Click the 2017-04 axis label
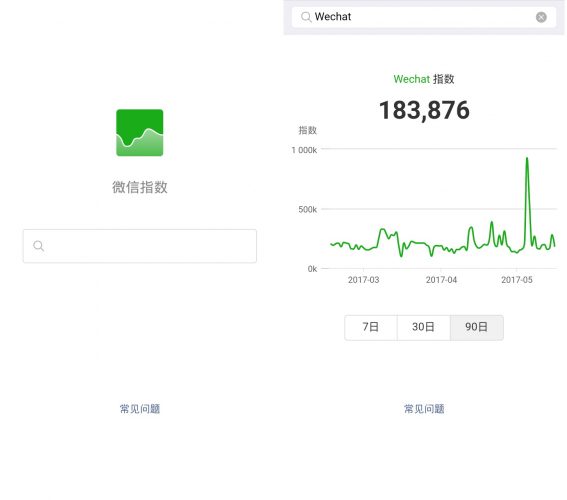The width and height of the screenshot is (567, 500). pyautogui.click(x=441, y=280)
